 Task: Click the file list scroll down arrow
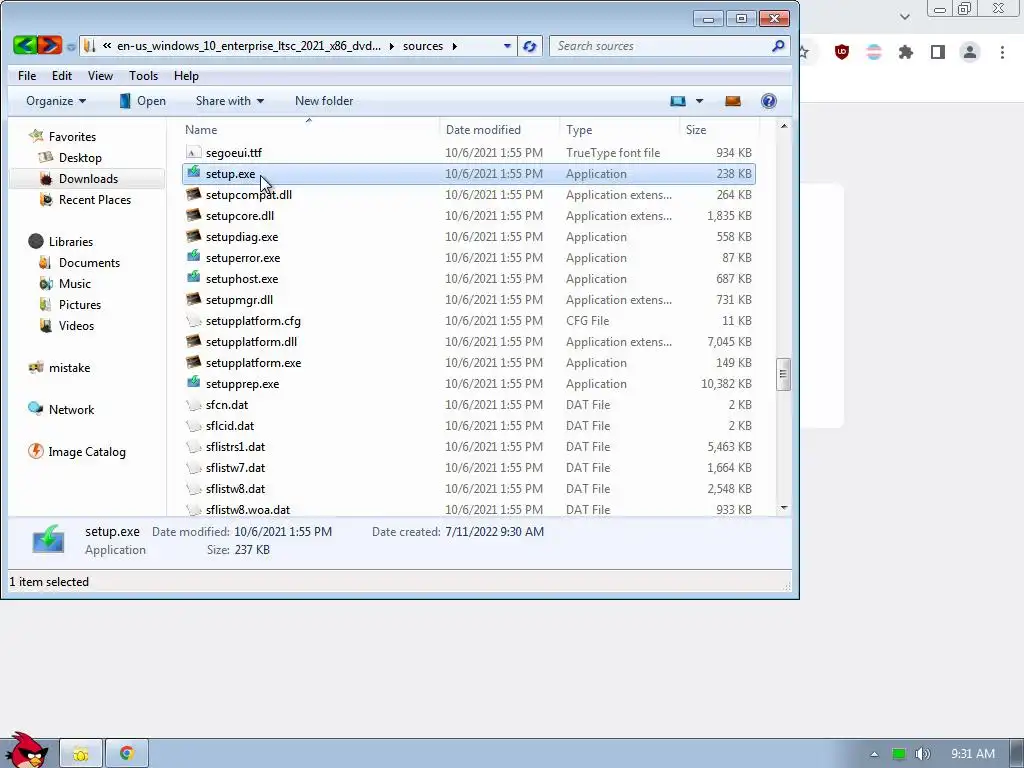point(784,508)
